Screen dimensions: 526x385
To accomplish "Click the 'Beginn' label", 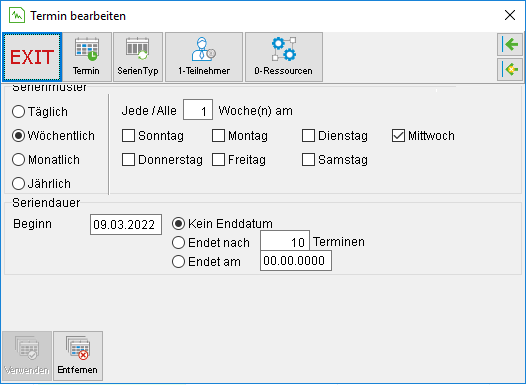I will 33,224.
